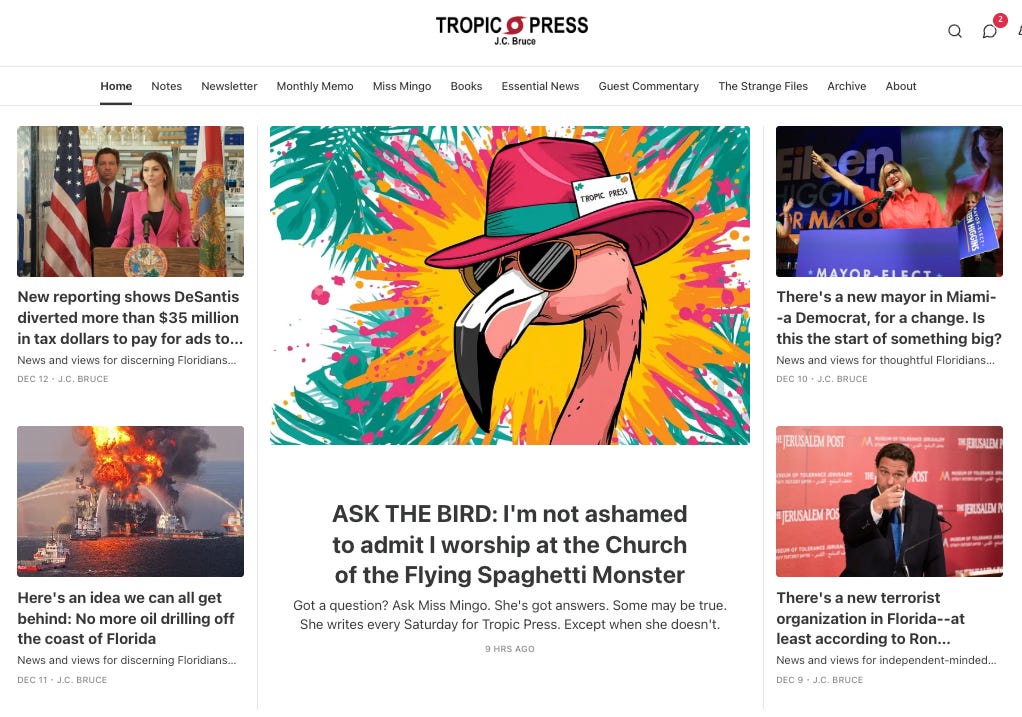Screen dimensions: 1022x717
Task: Open the DeSantis podium photo thumbnail
Action: (x=130, y=201)
